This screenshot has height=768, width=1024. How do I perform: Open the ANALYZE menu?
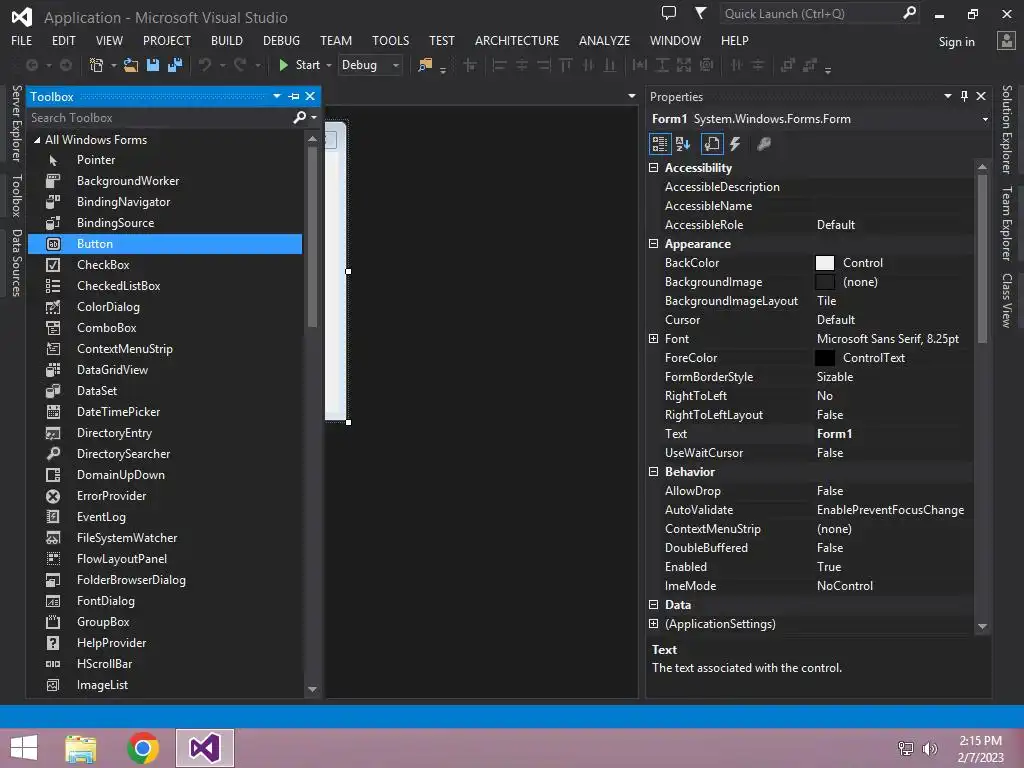604,40
